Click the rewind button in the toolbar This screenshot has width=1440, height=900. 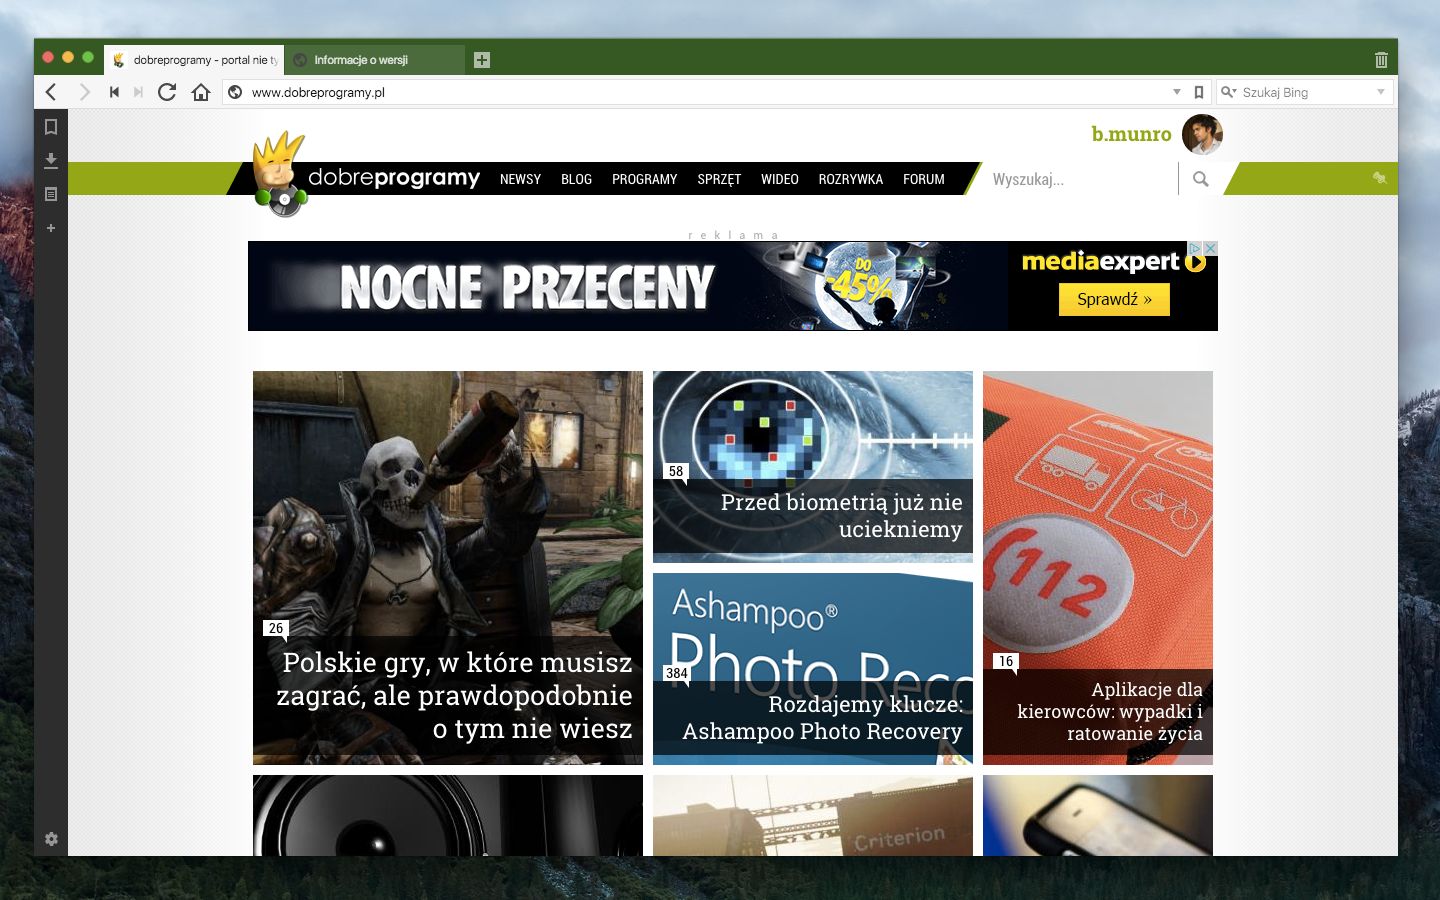click(x=114, y=92)
